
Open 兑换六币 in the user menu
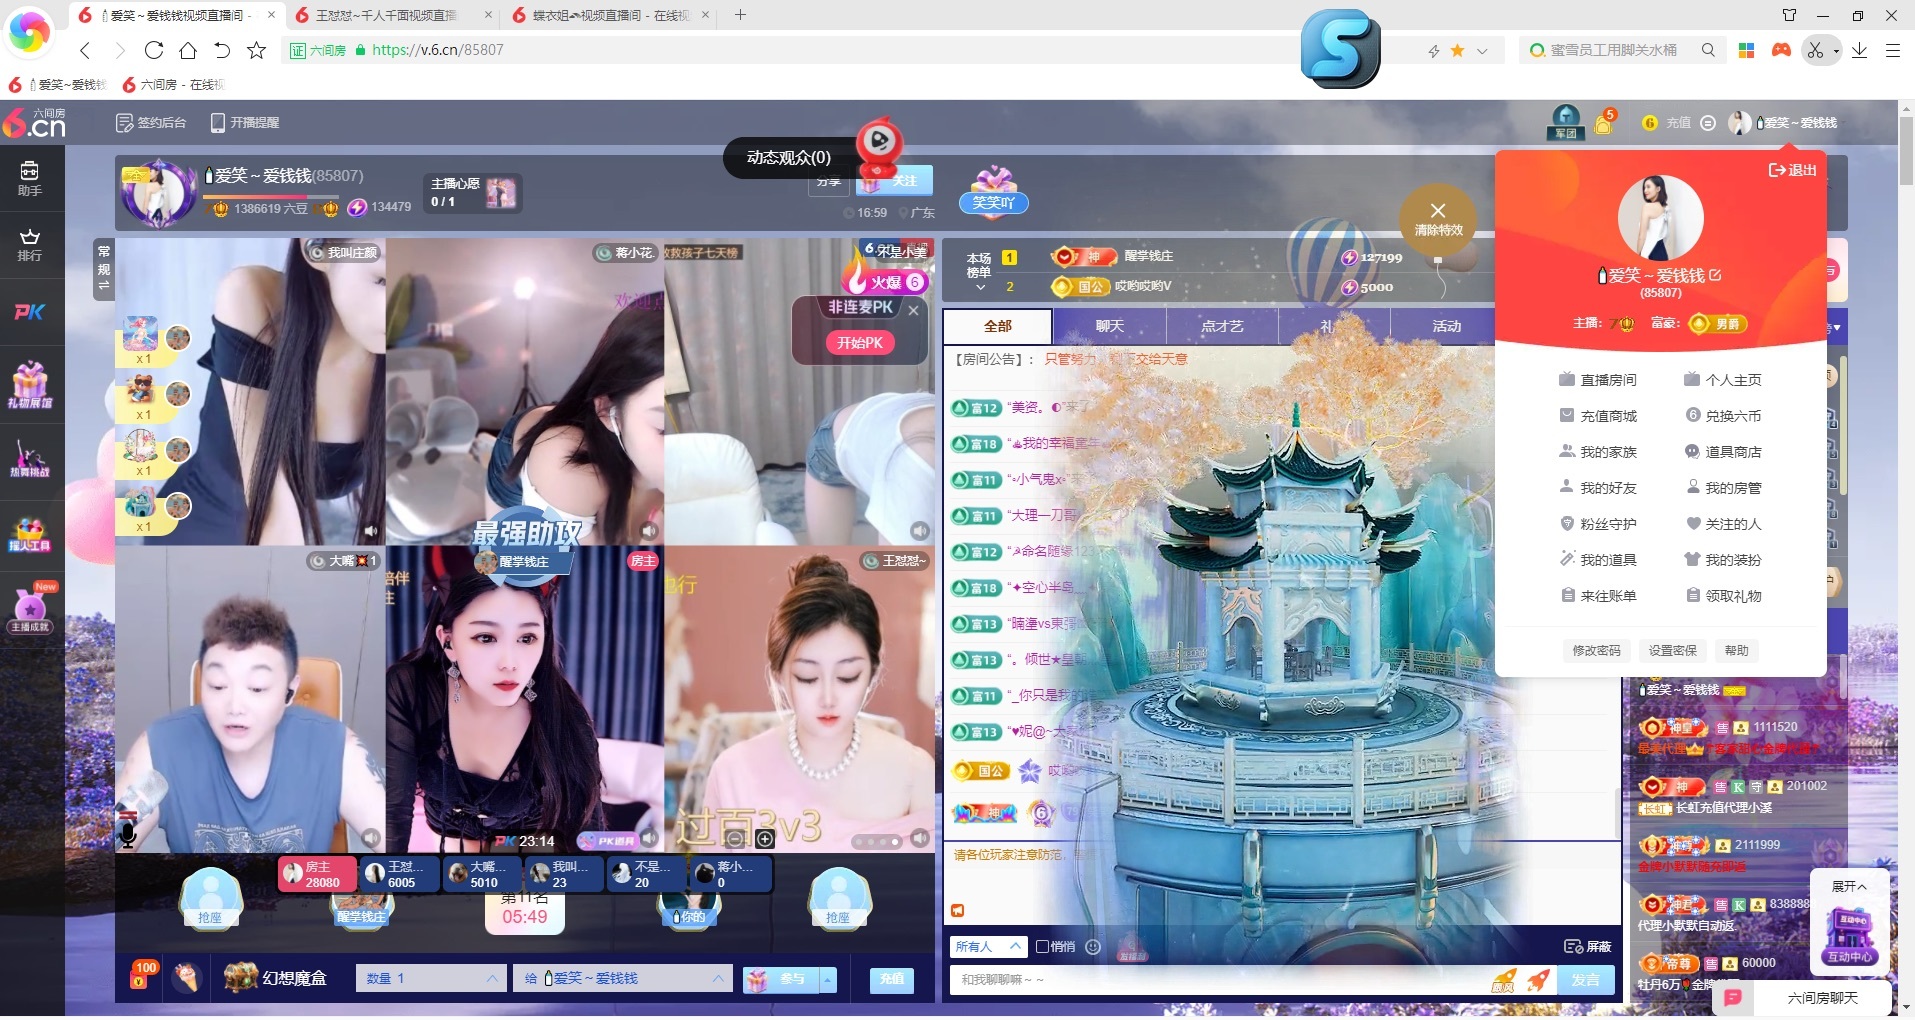[1723, 416]
